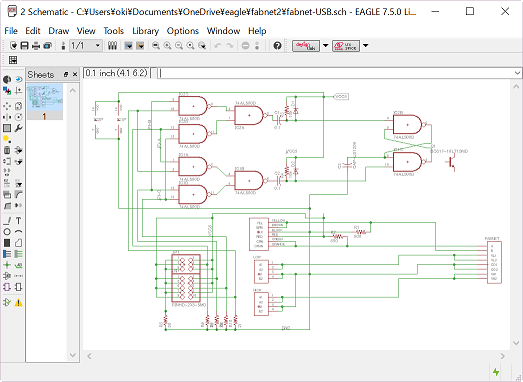Click the Stop command icon
The image size is (523, 382).
tap(245, 46)
